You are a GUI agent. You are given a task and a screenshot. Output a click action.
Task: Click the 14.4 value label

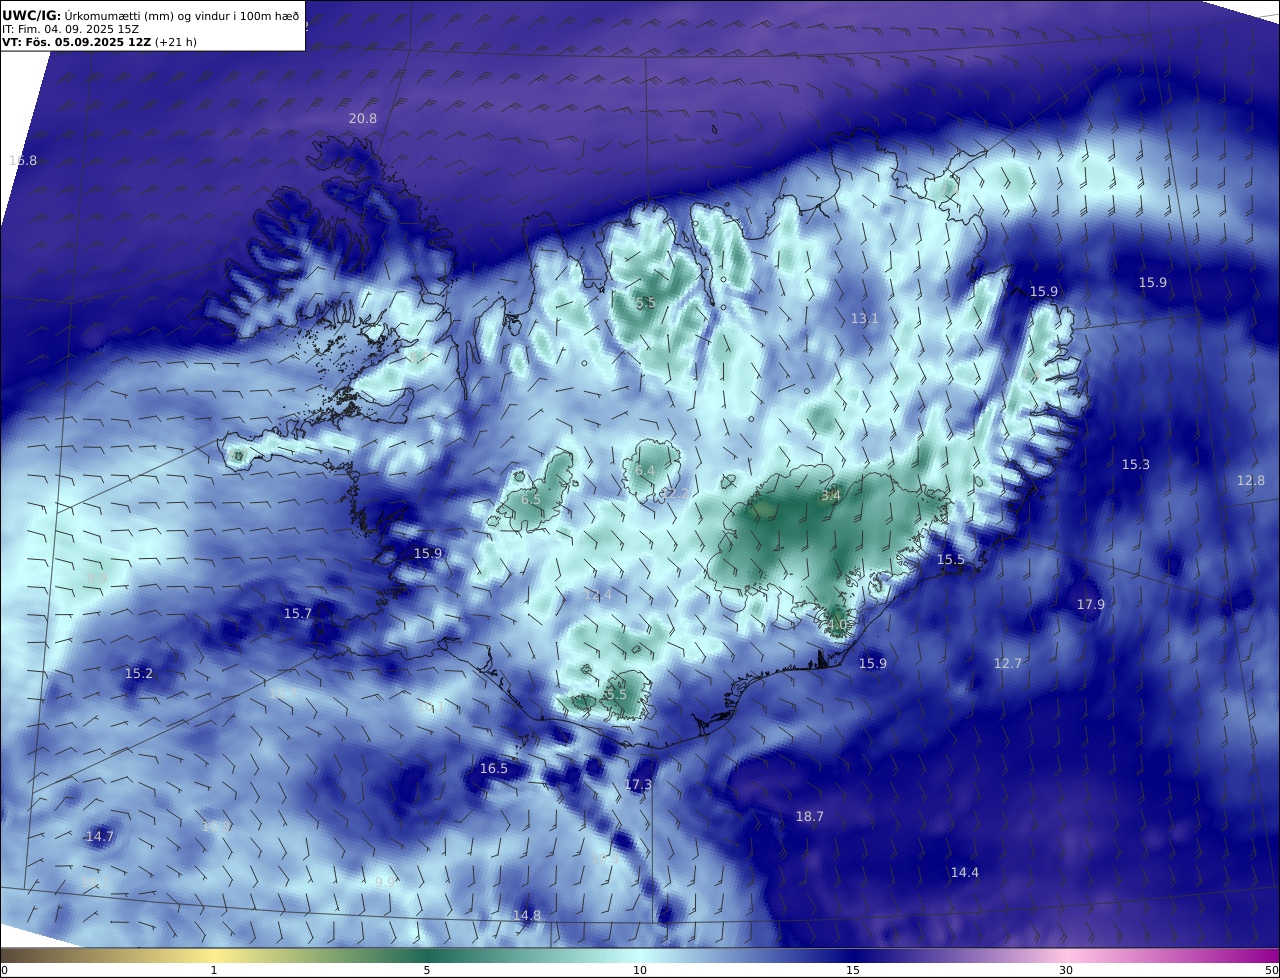pyautogui.click(x=965, y=872)
